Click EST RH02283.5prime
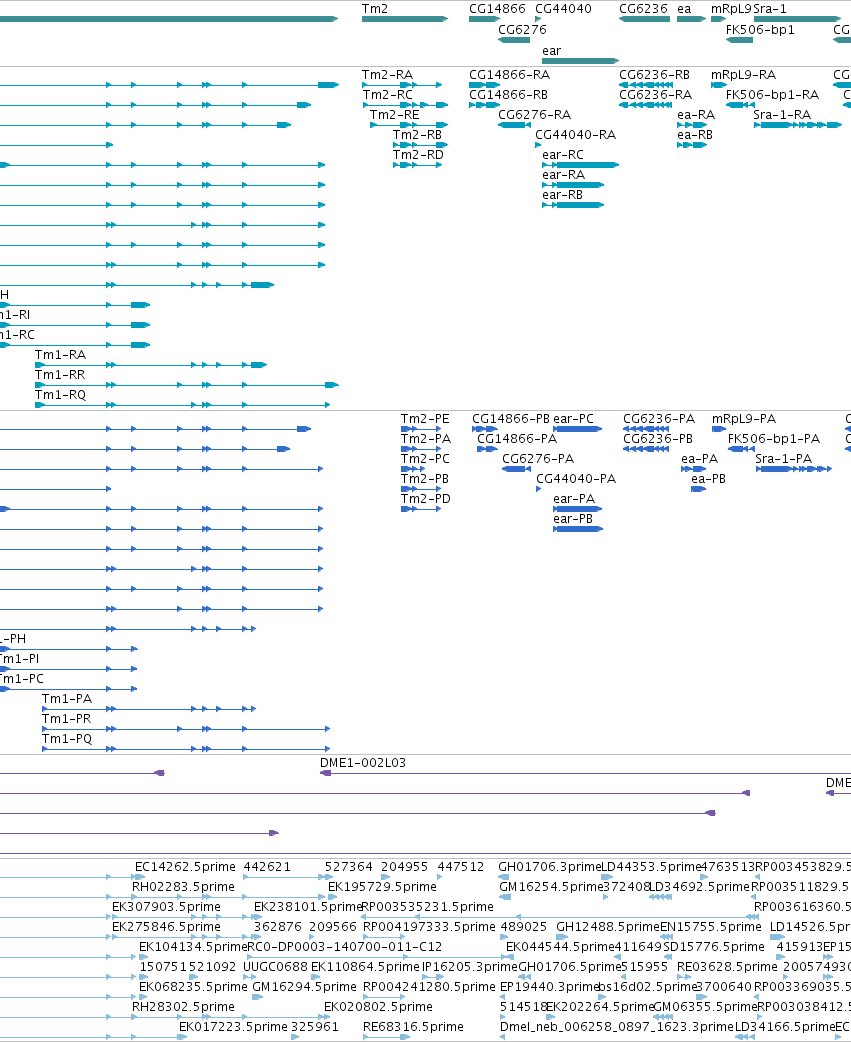This screenshot has width=851, height=1042. pyautogui.click(x=183, y=887)
